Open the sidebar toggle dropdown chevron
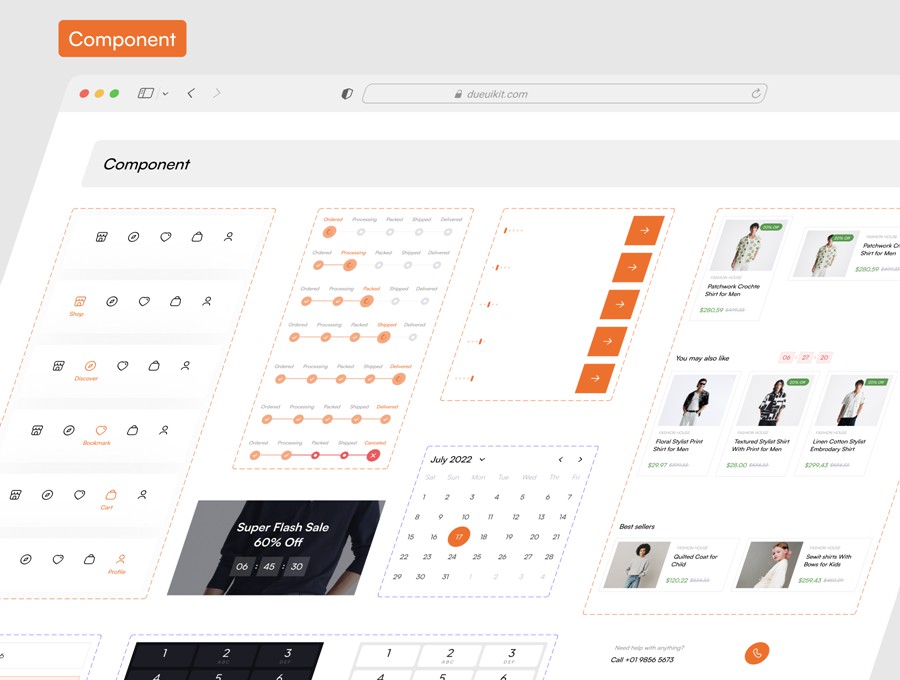This screenshot has height=680, width=900. coord(165,94)
